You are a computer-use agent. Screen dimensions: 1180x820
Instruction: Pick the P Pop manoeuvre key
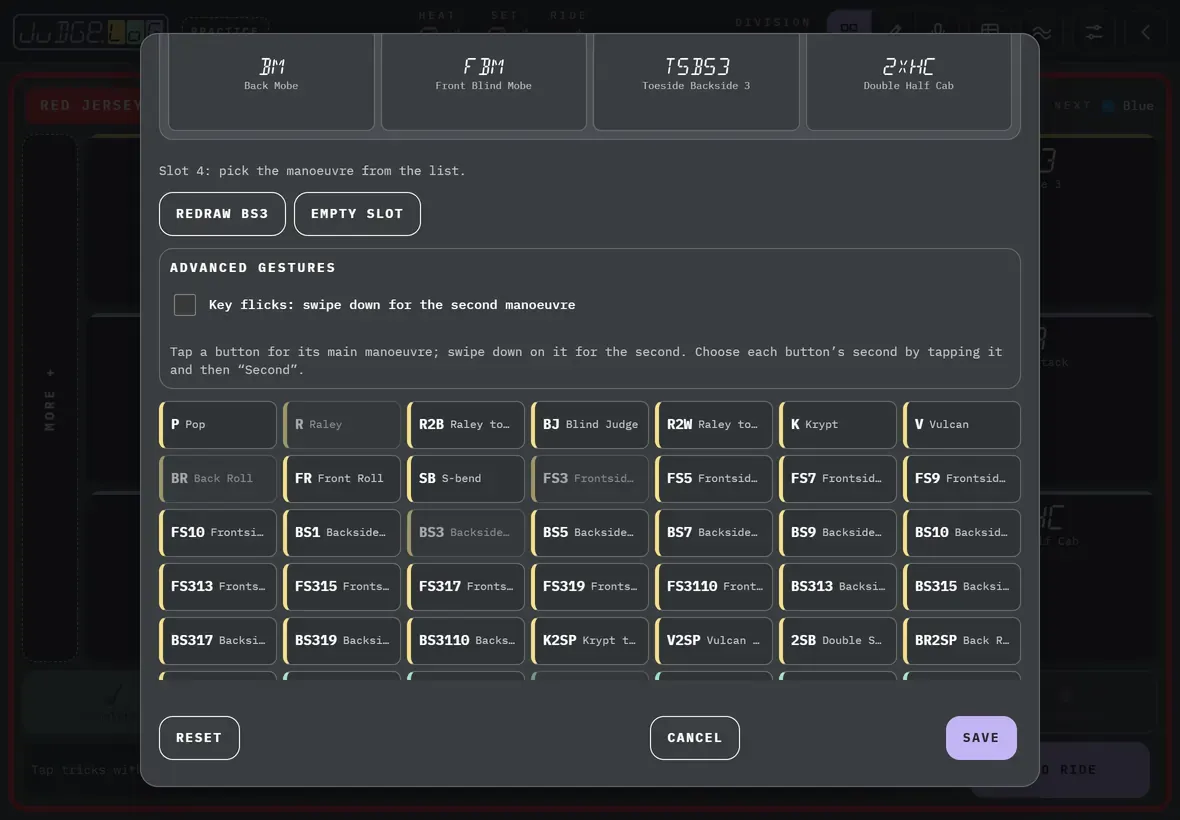(218, 424)
